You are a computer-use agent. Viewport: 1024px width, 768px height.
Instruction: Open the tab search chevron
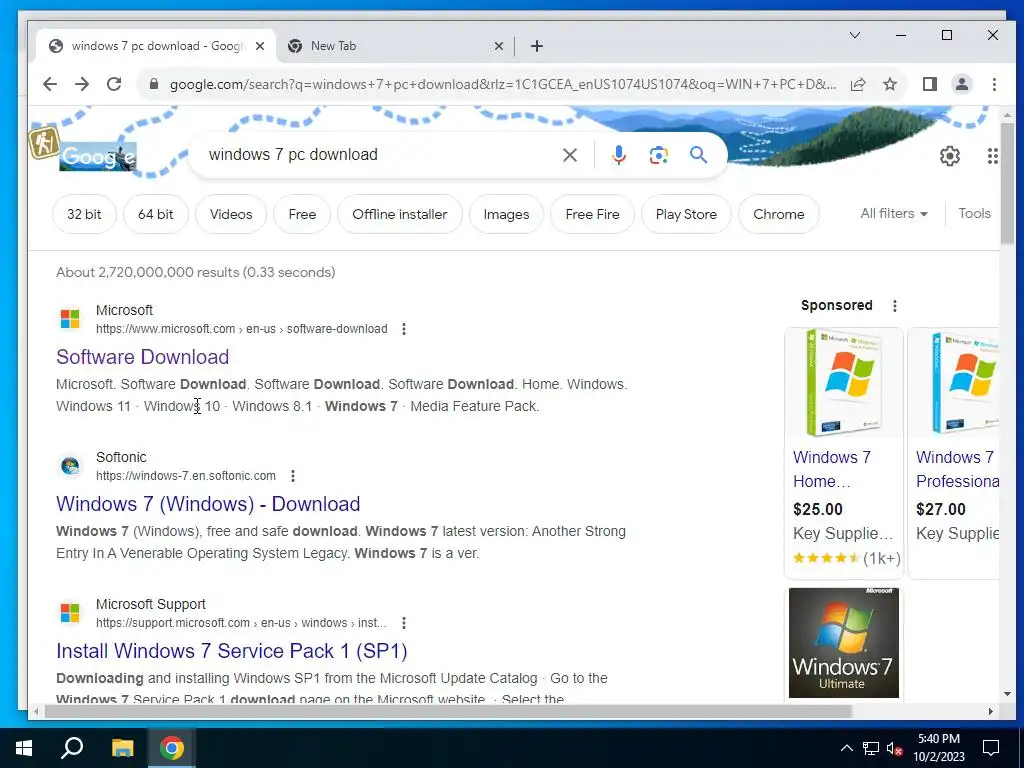854,35
